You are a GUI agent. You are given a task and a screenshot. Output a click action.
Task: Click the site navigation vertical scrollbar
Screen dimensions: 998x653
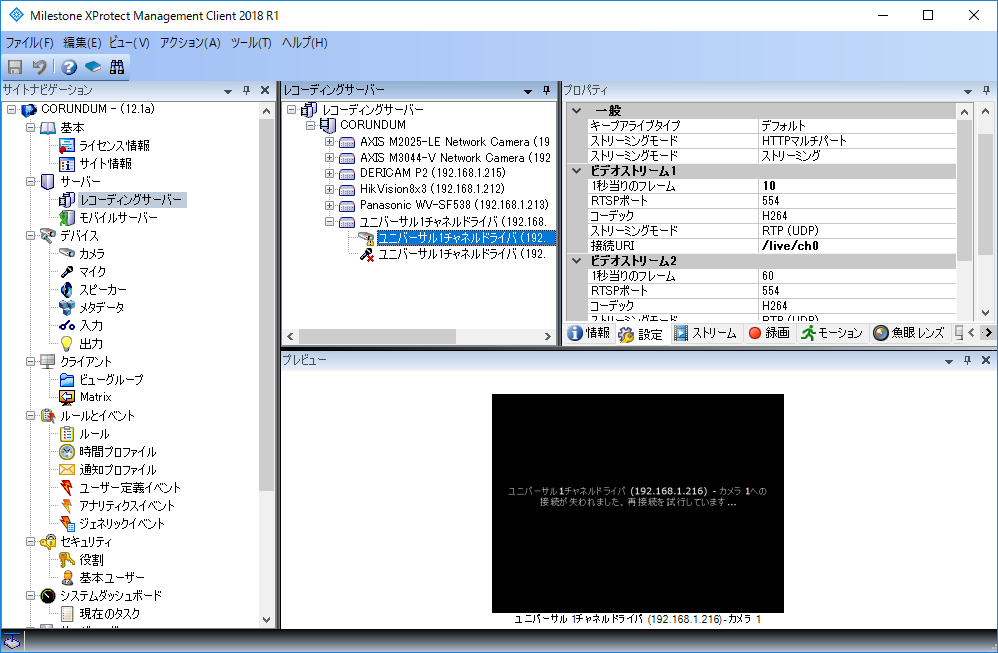point(266,305)
